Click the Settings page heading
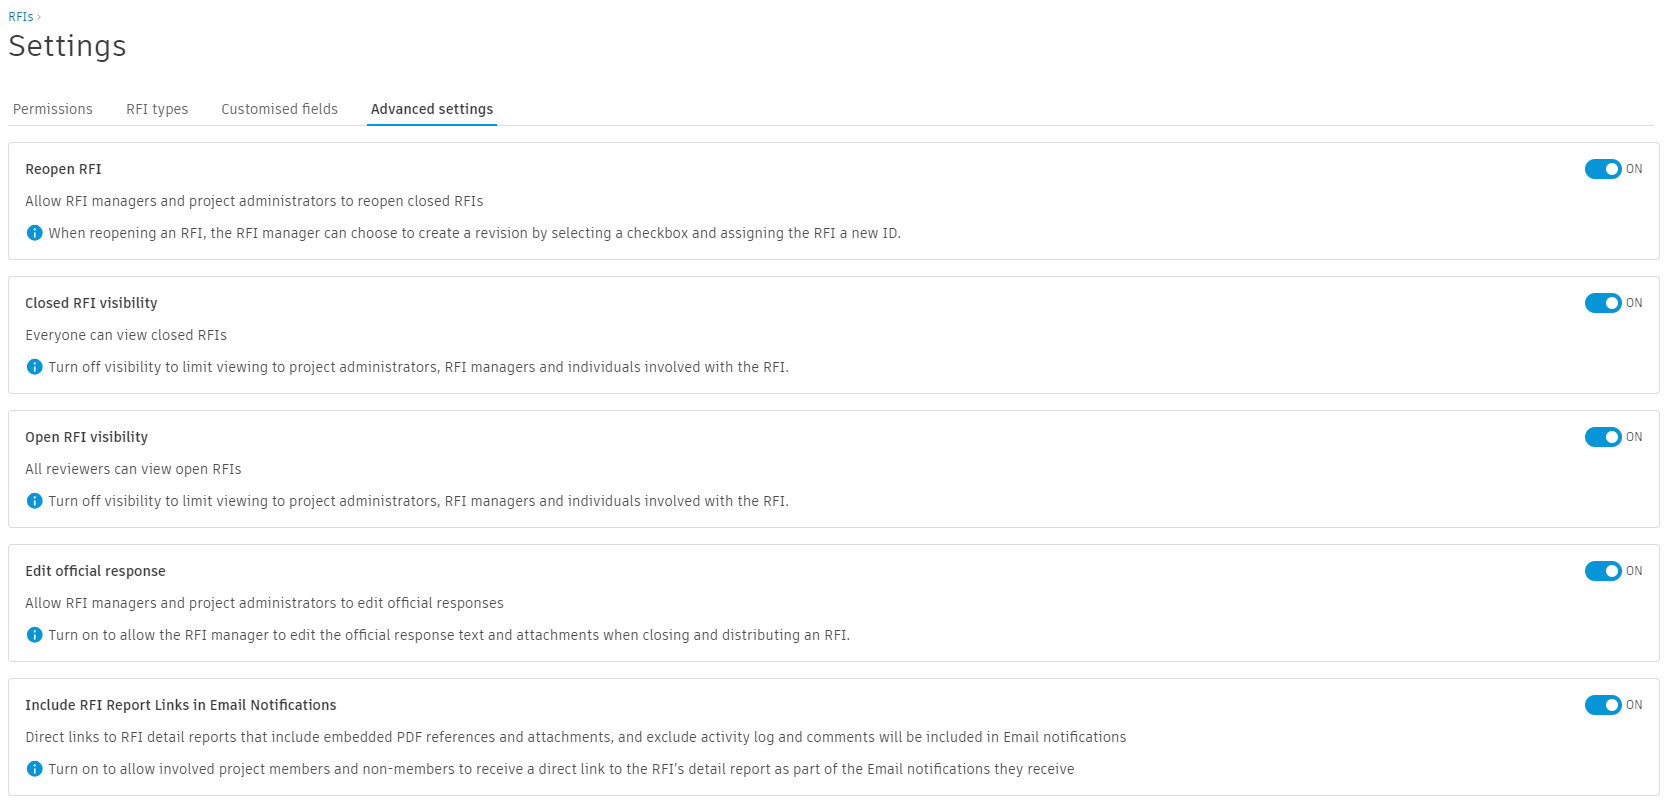This screenshot has width=1667, height=804. 67,46
